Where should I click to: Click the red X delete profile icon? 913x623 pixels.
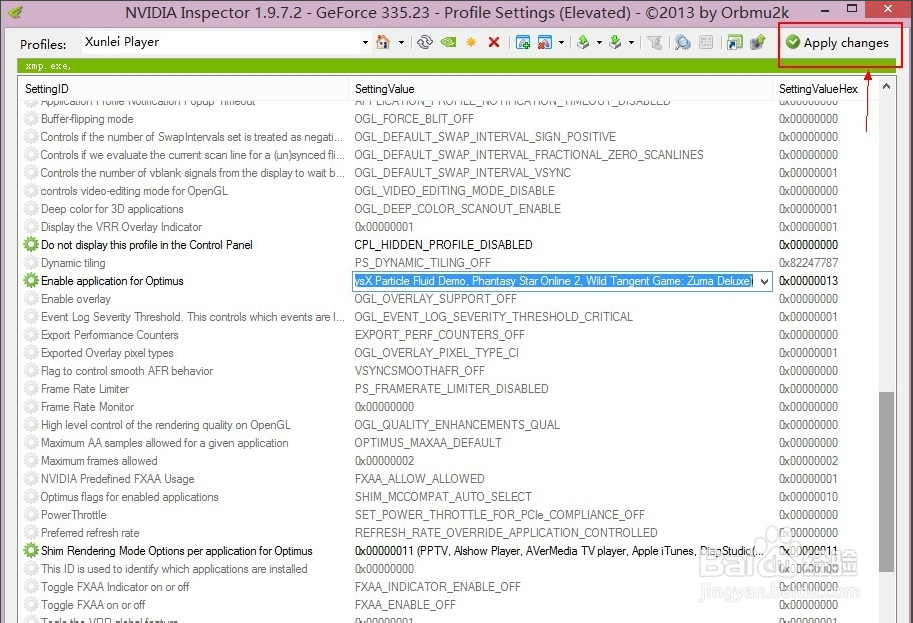coord(494,42)
